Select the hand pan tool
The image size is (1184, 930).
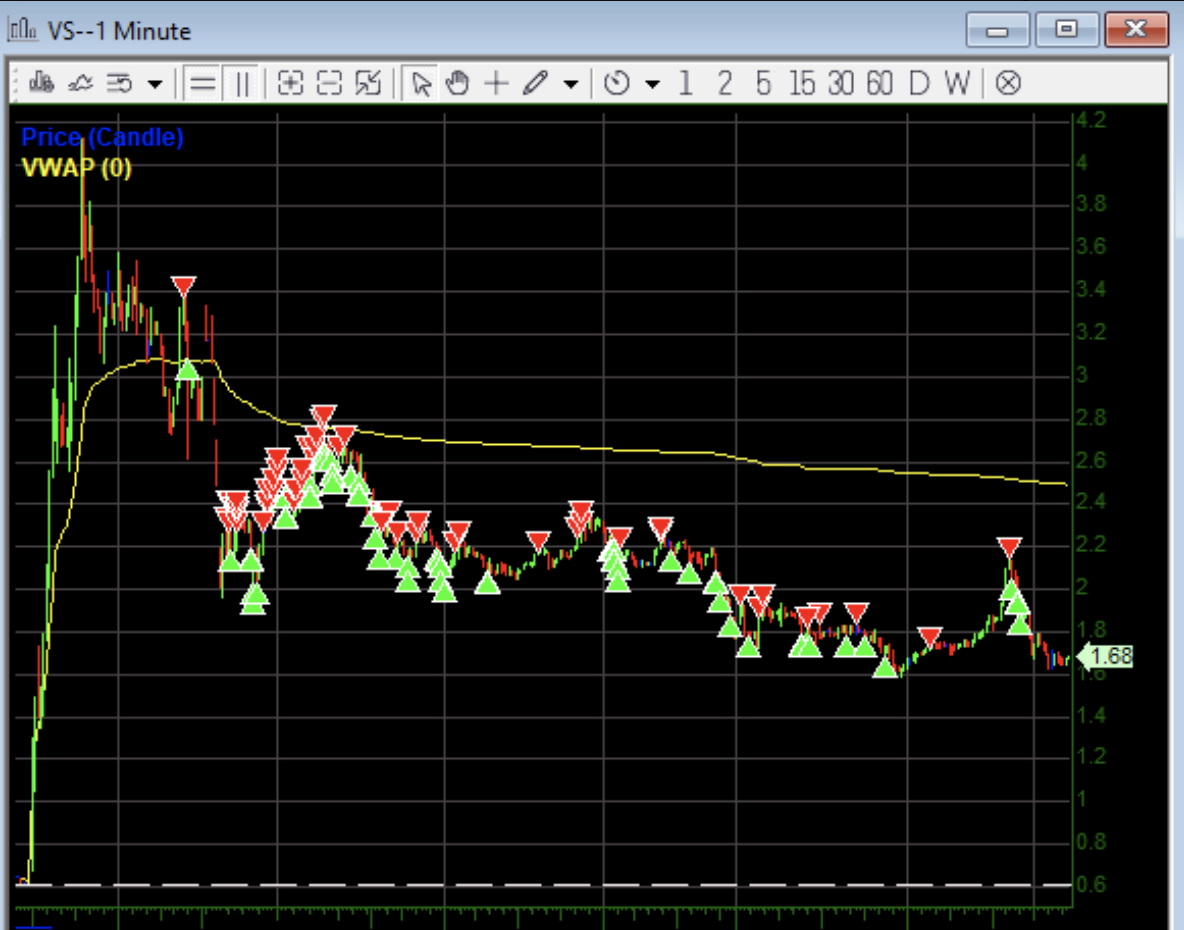(458, 83)
